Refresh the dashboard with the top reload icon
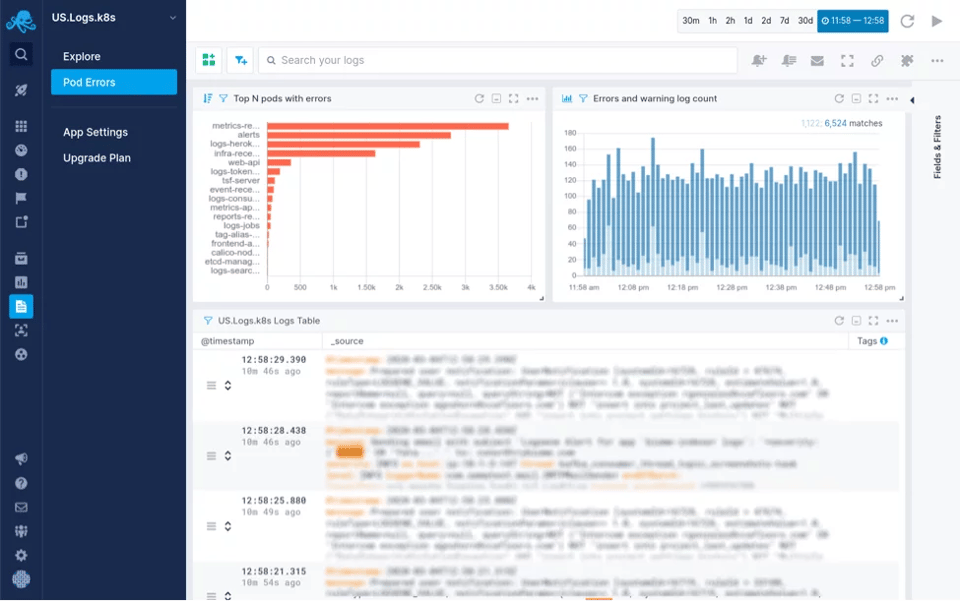Screen dimensions: 960x601 907,21
